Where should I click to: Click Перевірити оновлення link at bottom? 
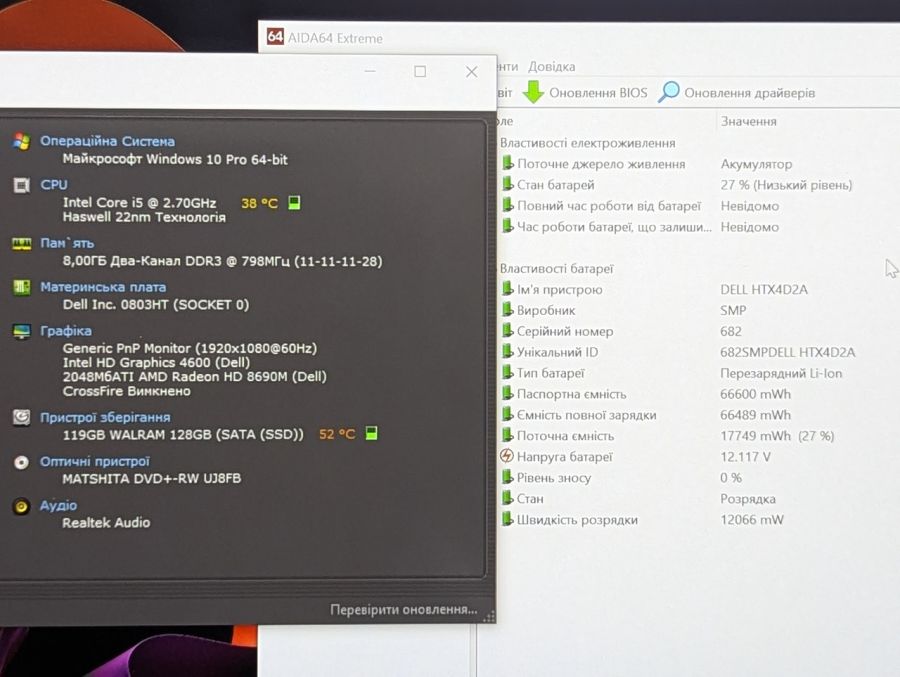pyautogui.click(x=404, y=609)
